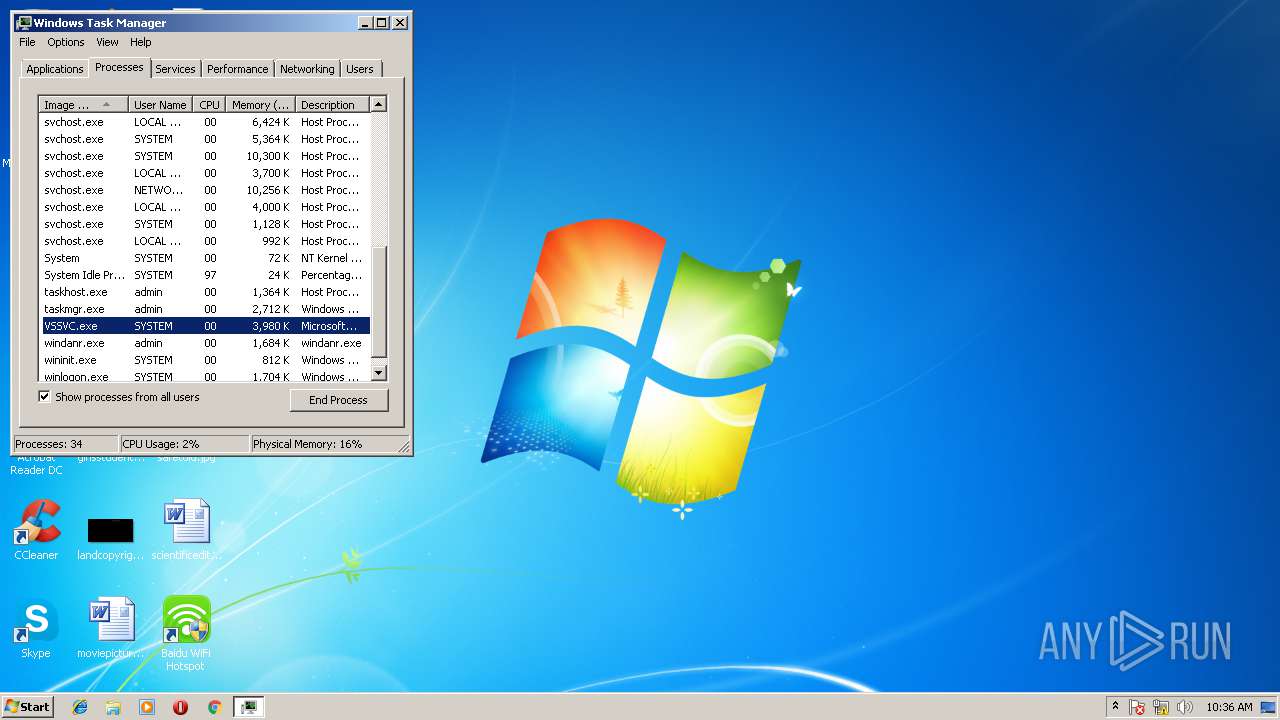
Task: Select the winlogon.exe process row
Action: (x=205, y=376)
